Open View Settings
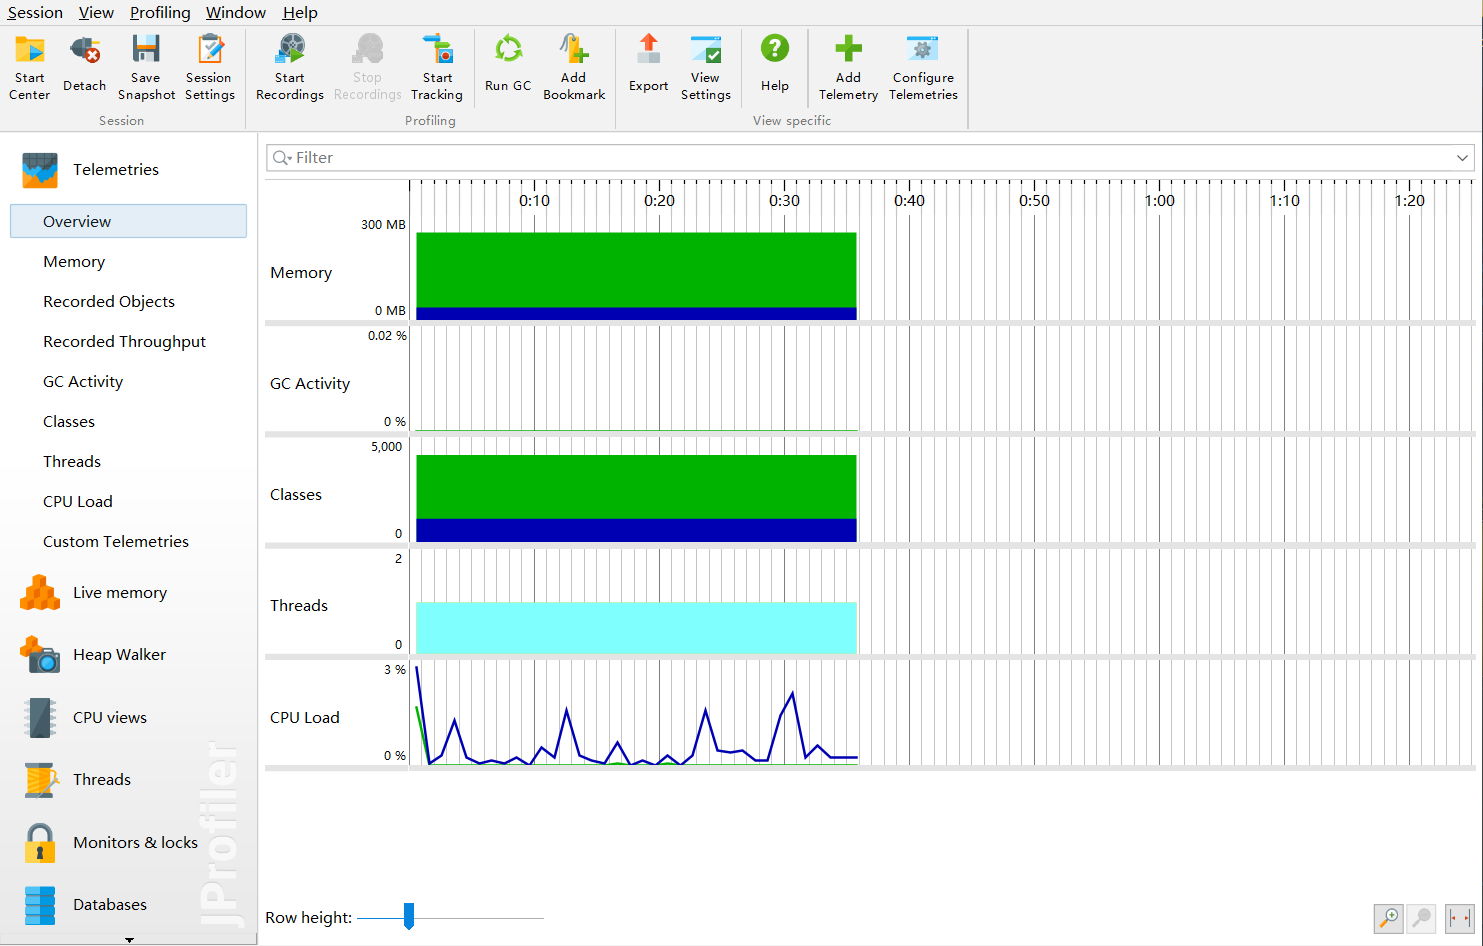The width and height of the screenshot is (1483, 946). [x=705, y=67]
